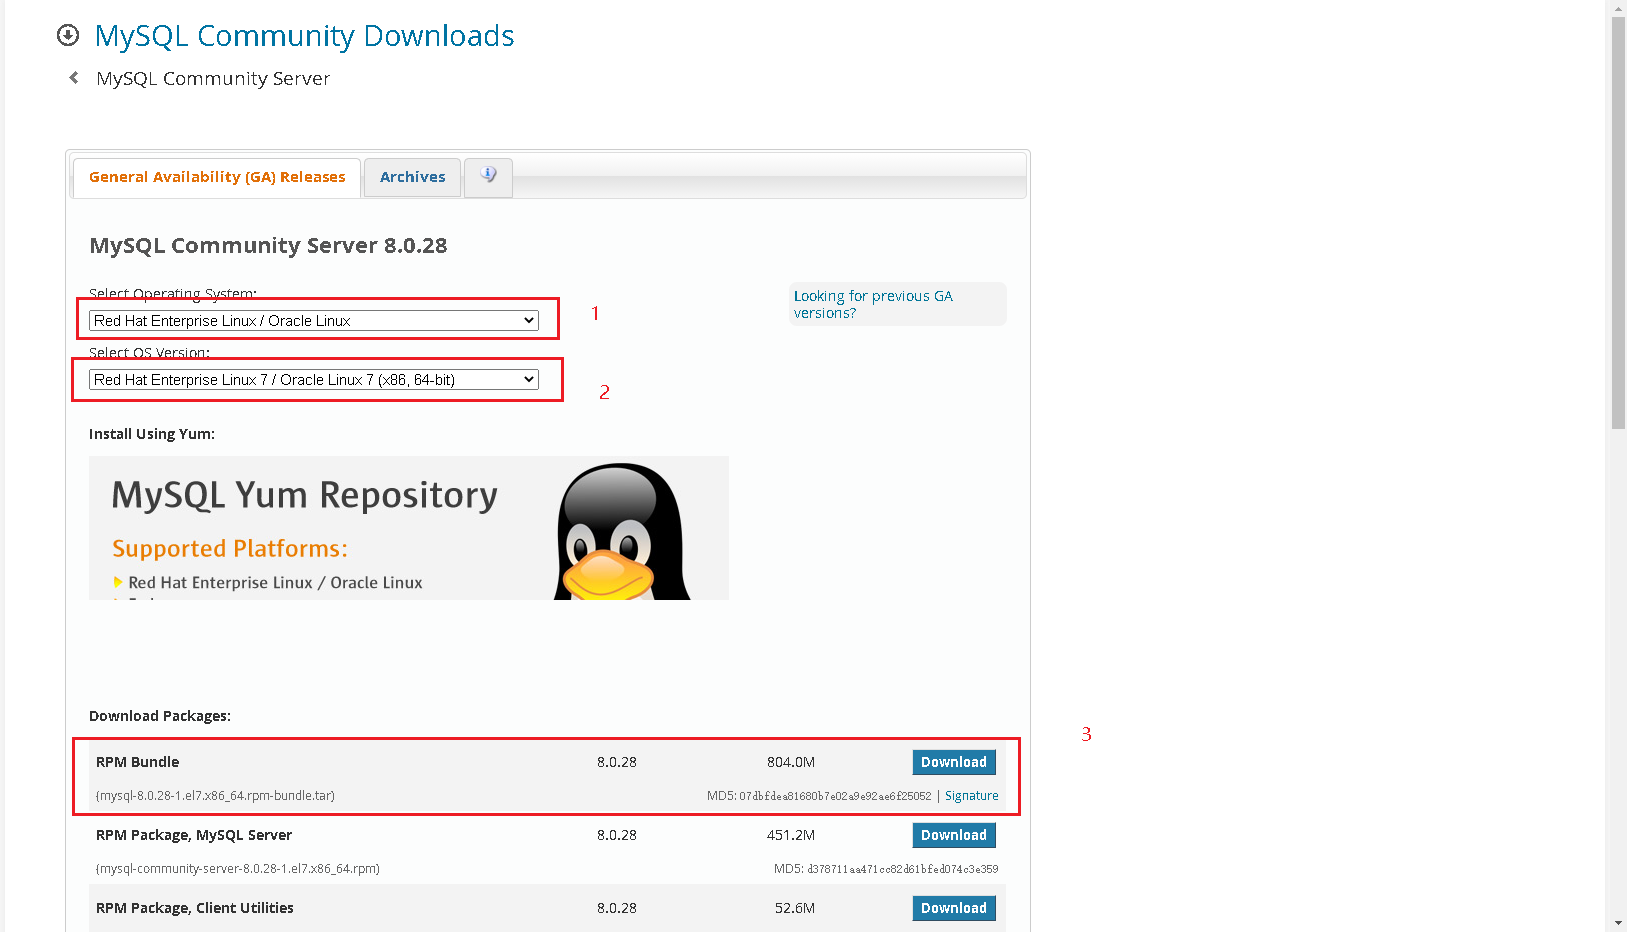The height and width of the screenshot is (932, 1627).
Task: Select the mysql-community-server-8.0.28-1.el7.x86_64.rpm filename
Action: 238,869
